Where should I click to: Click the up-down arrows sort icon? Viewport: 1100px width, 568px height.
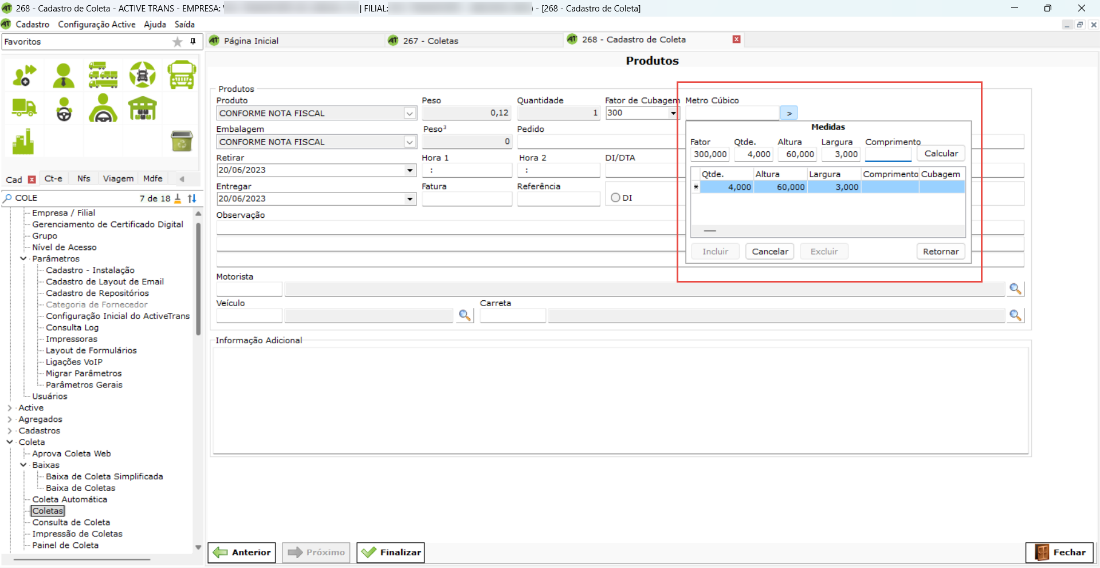(192, 199)
